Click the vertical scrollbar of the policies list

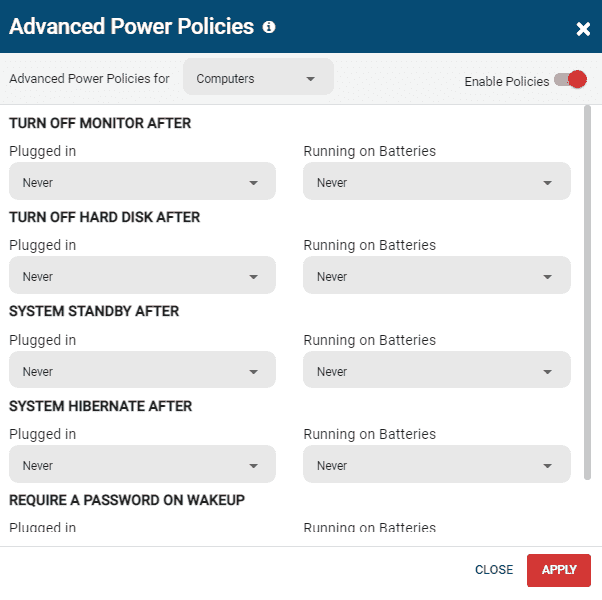point(587,290)
